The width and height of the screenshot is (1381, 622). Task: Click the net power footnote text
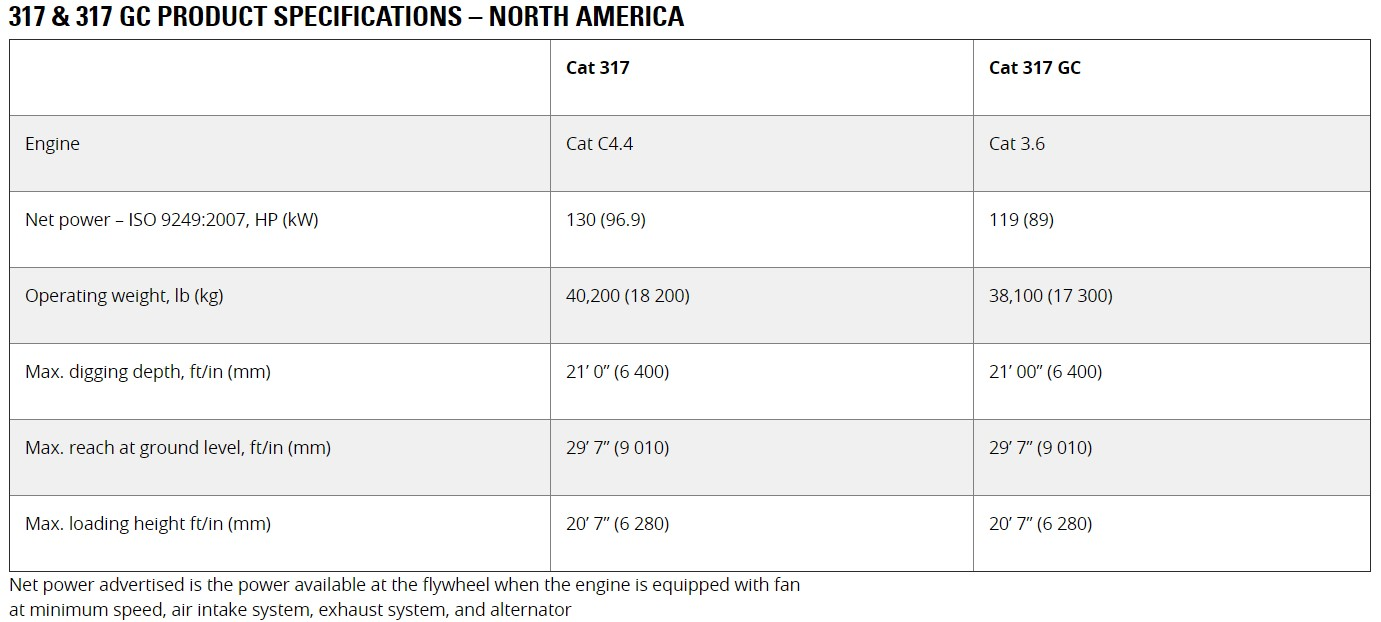(404, 597)
